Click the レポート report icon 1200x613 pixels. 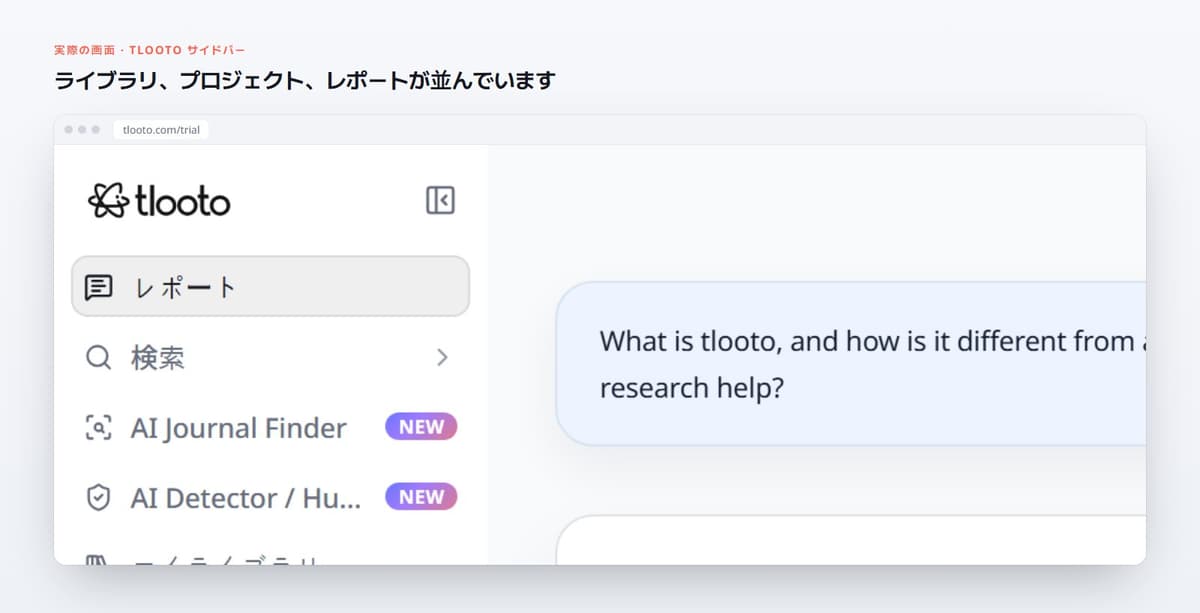tap(98, 287)
